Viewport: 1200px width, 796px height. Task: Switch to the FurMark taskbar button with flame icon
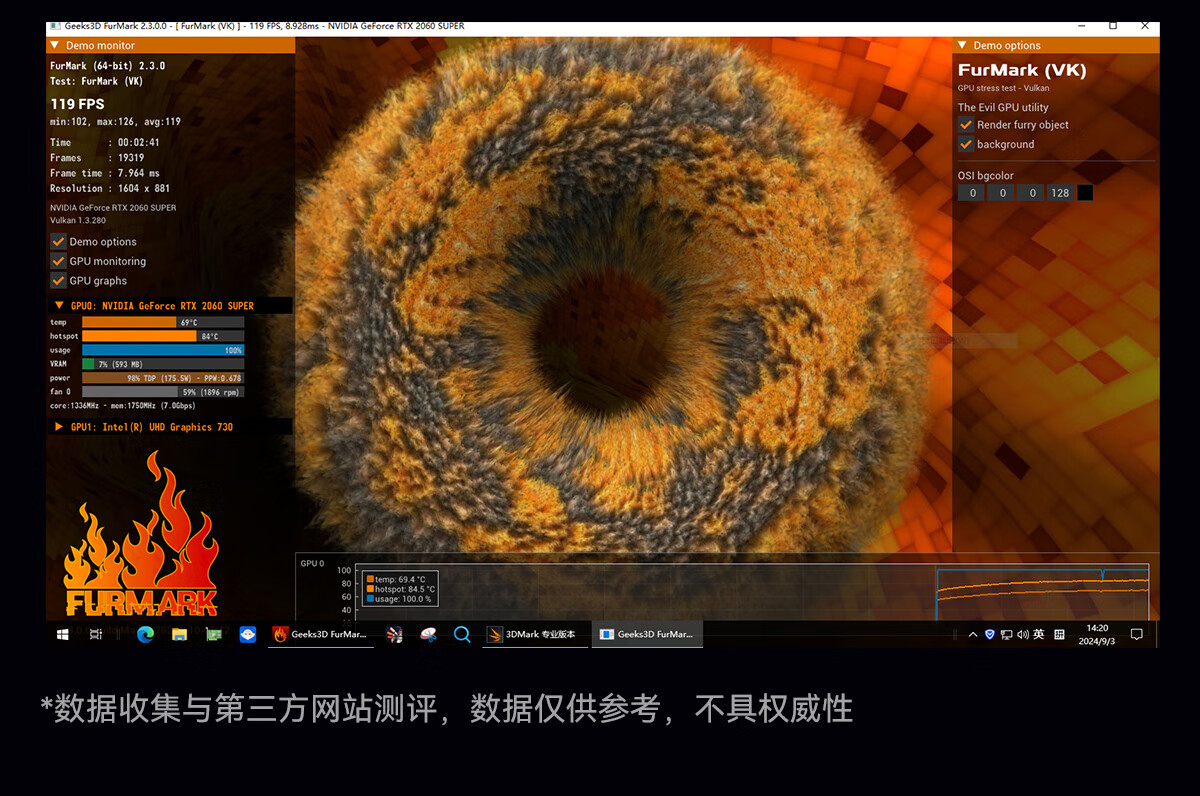[321, 634]
